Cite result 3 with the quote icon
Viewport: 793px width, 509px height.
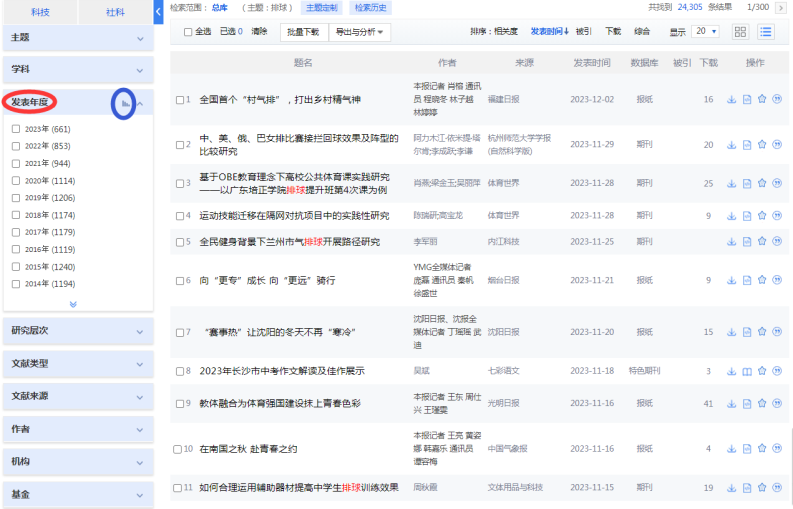[x=777, y=183]
